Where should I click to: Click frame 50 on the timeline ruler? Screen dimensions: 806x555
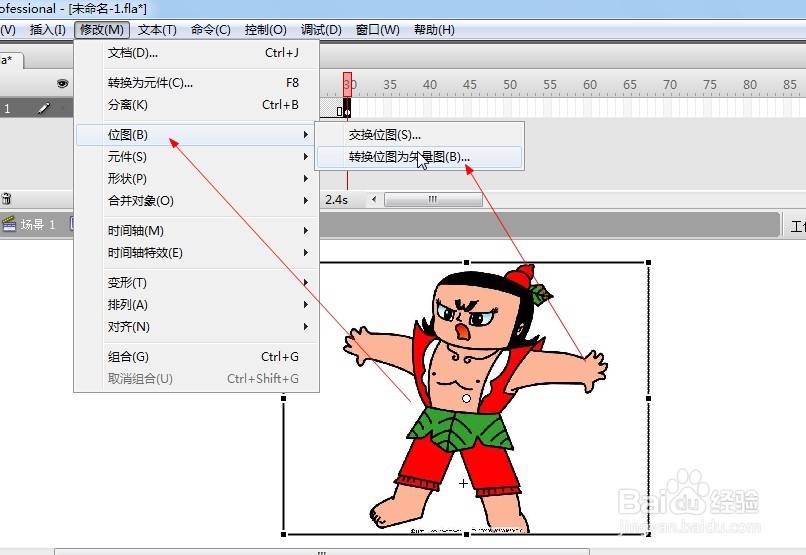(x=510, y=84)
